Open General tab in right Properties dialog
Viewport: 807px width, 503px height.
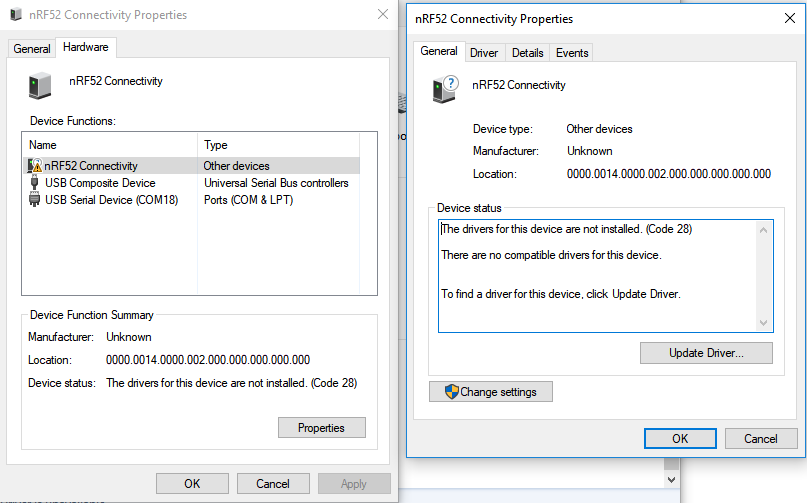coord(439,51)
